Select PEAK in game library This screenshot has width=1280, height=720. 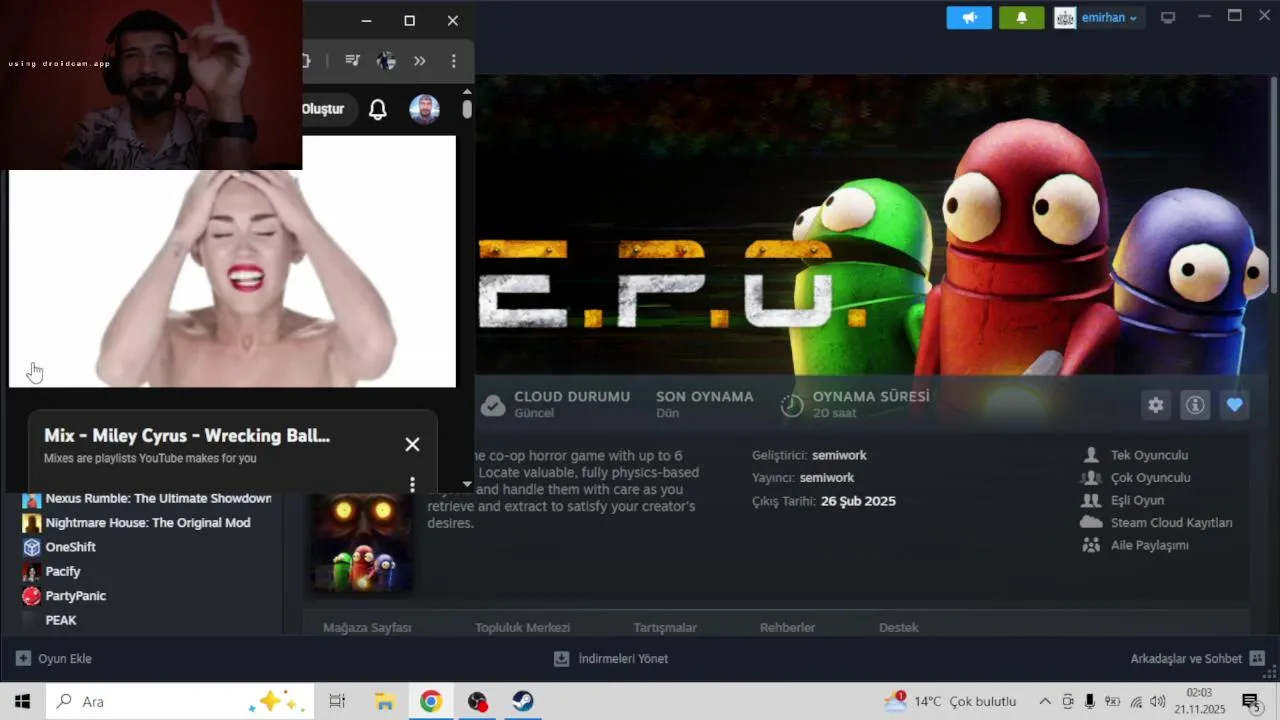(x=61, y=620)
